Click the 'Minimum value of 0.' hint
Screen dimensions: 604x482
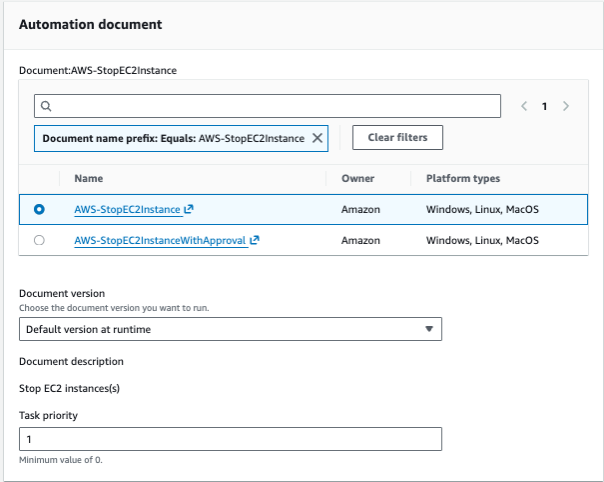(61, 460)
